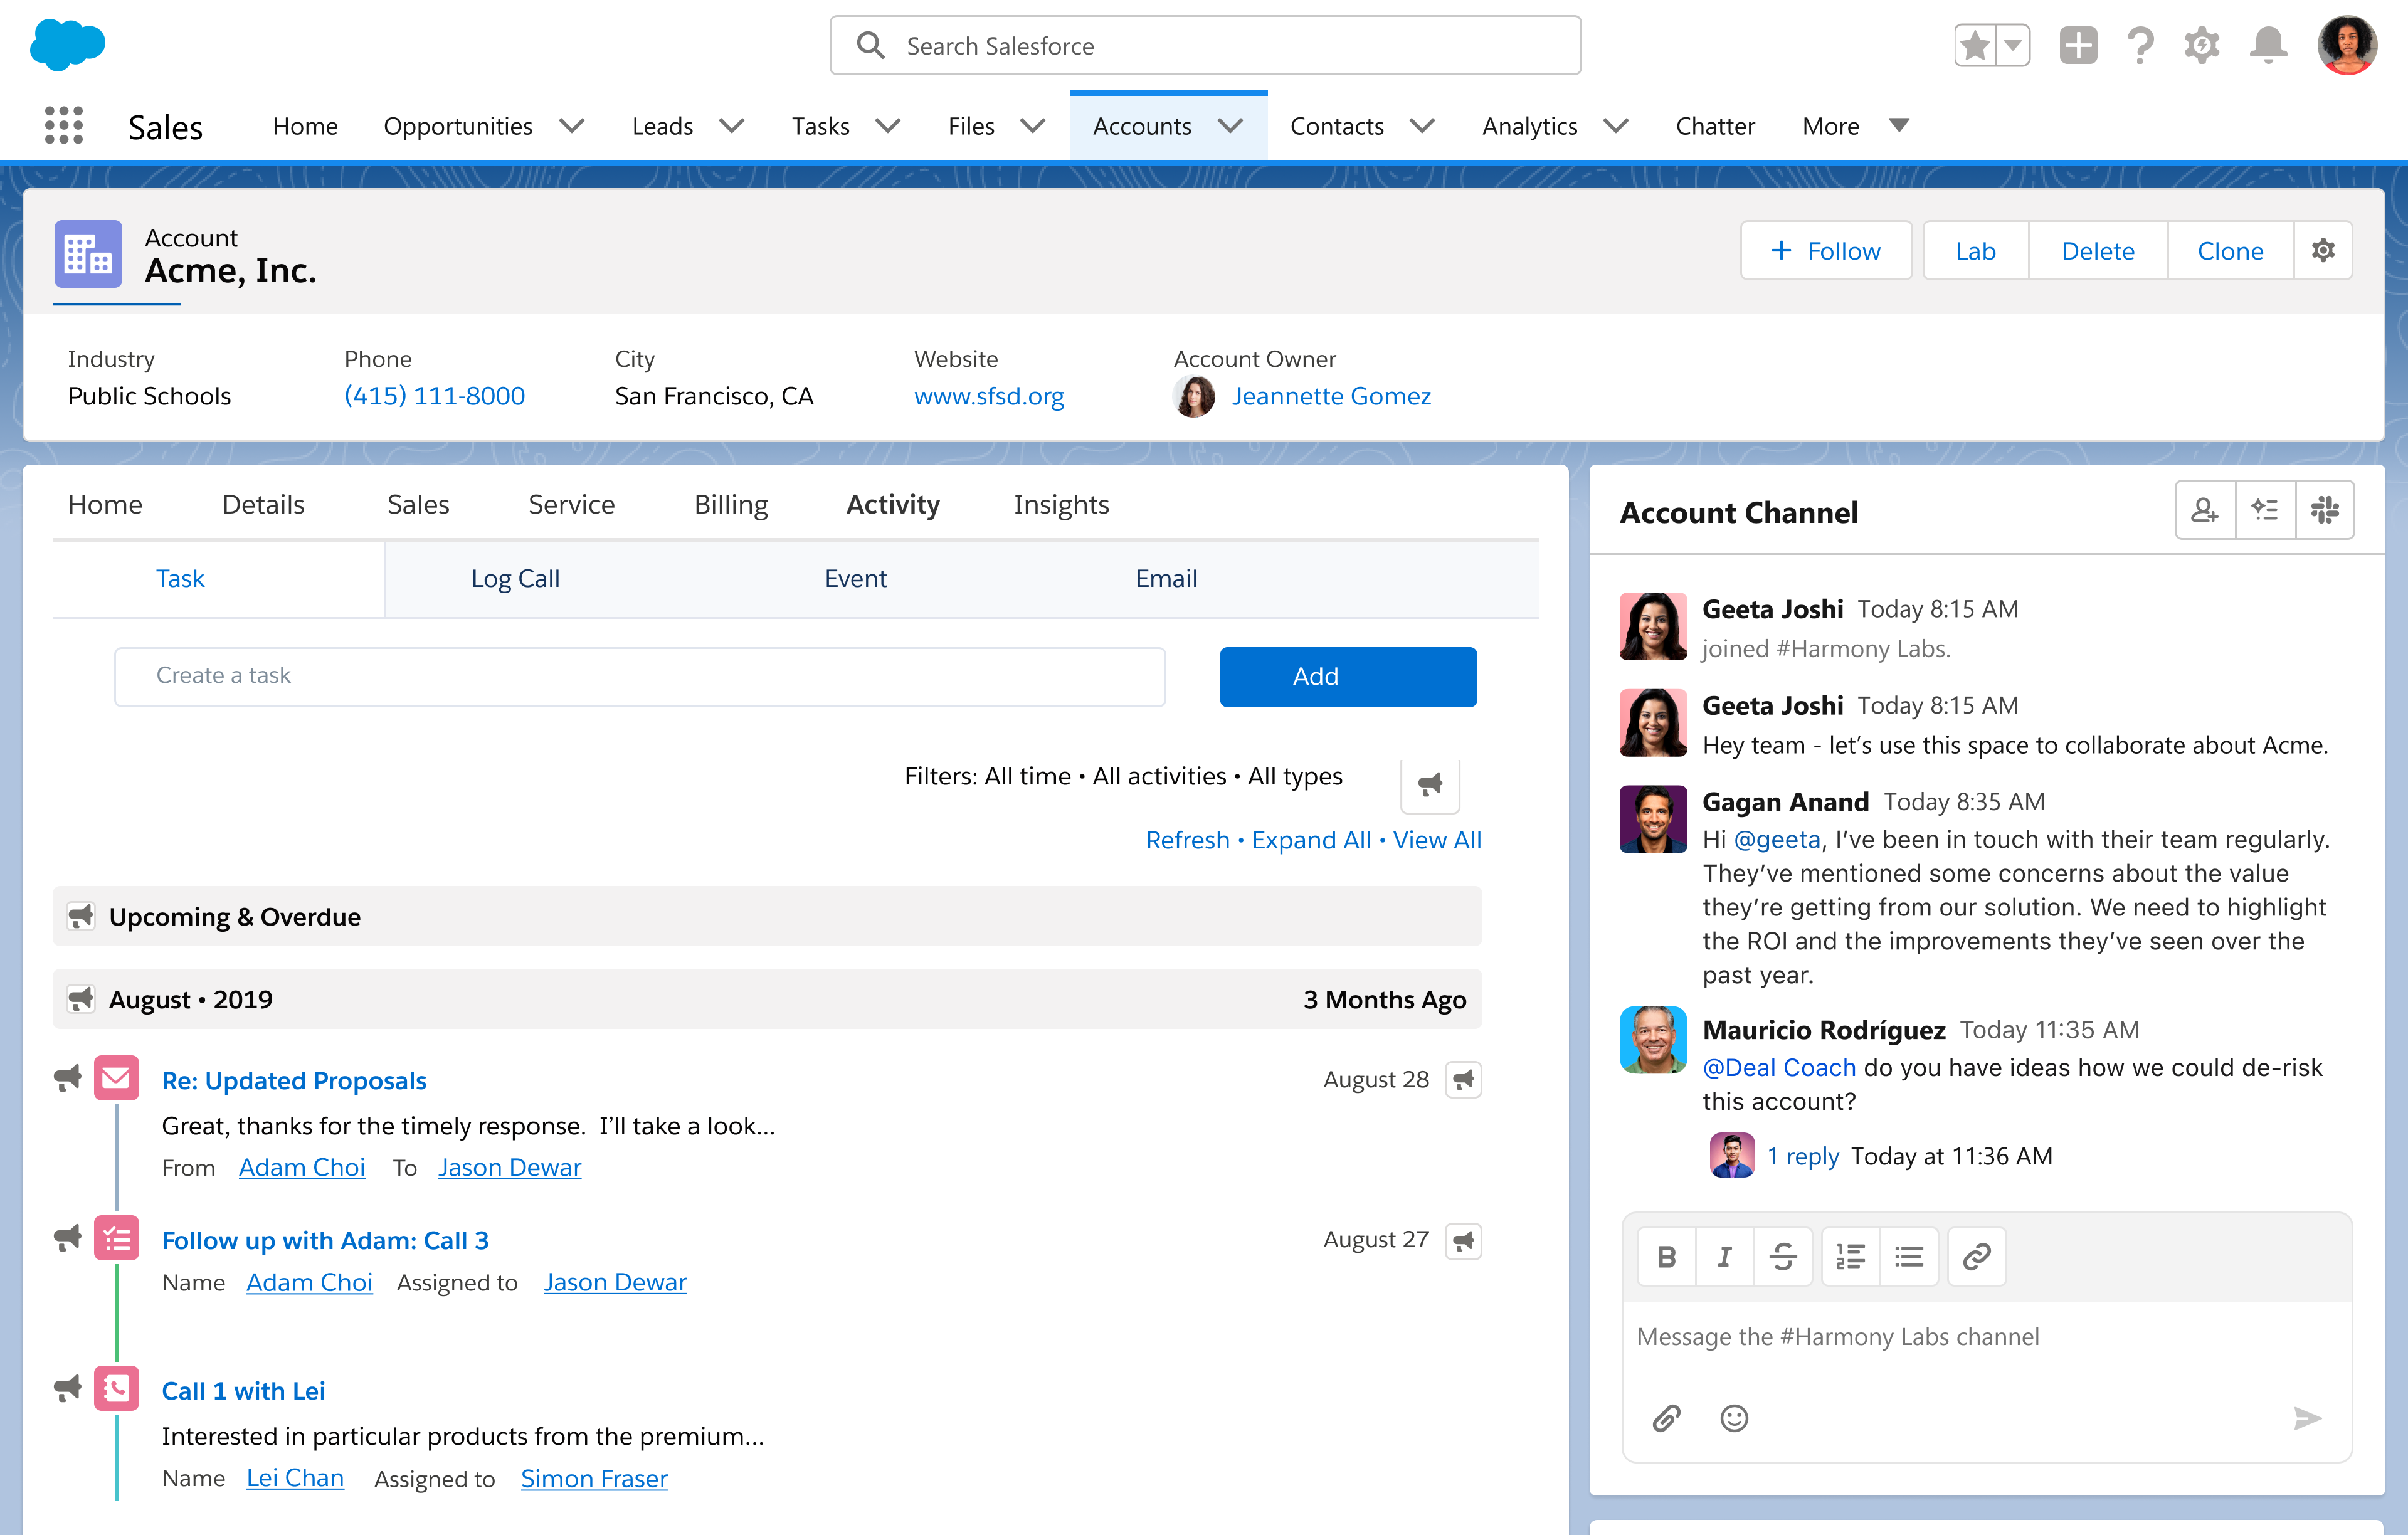Click the add member icon in Account Channel
Screen dimensions: 2408x1535
point(2205,510)
